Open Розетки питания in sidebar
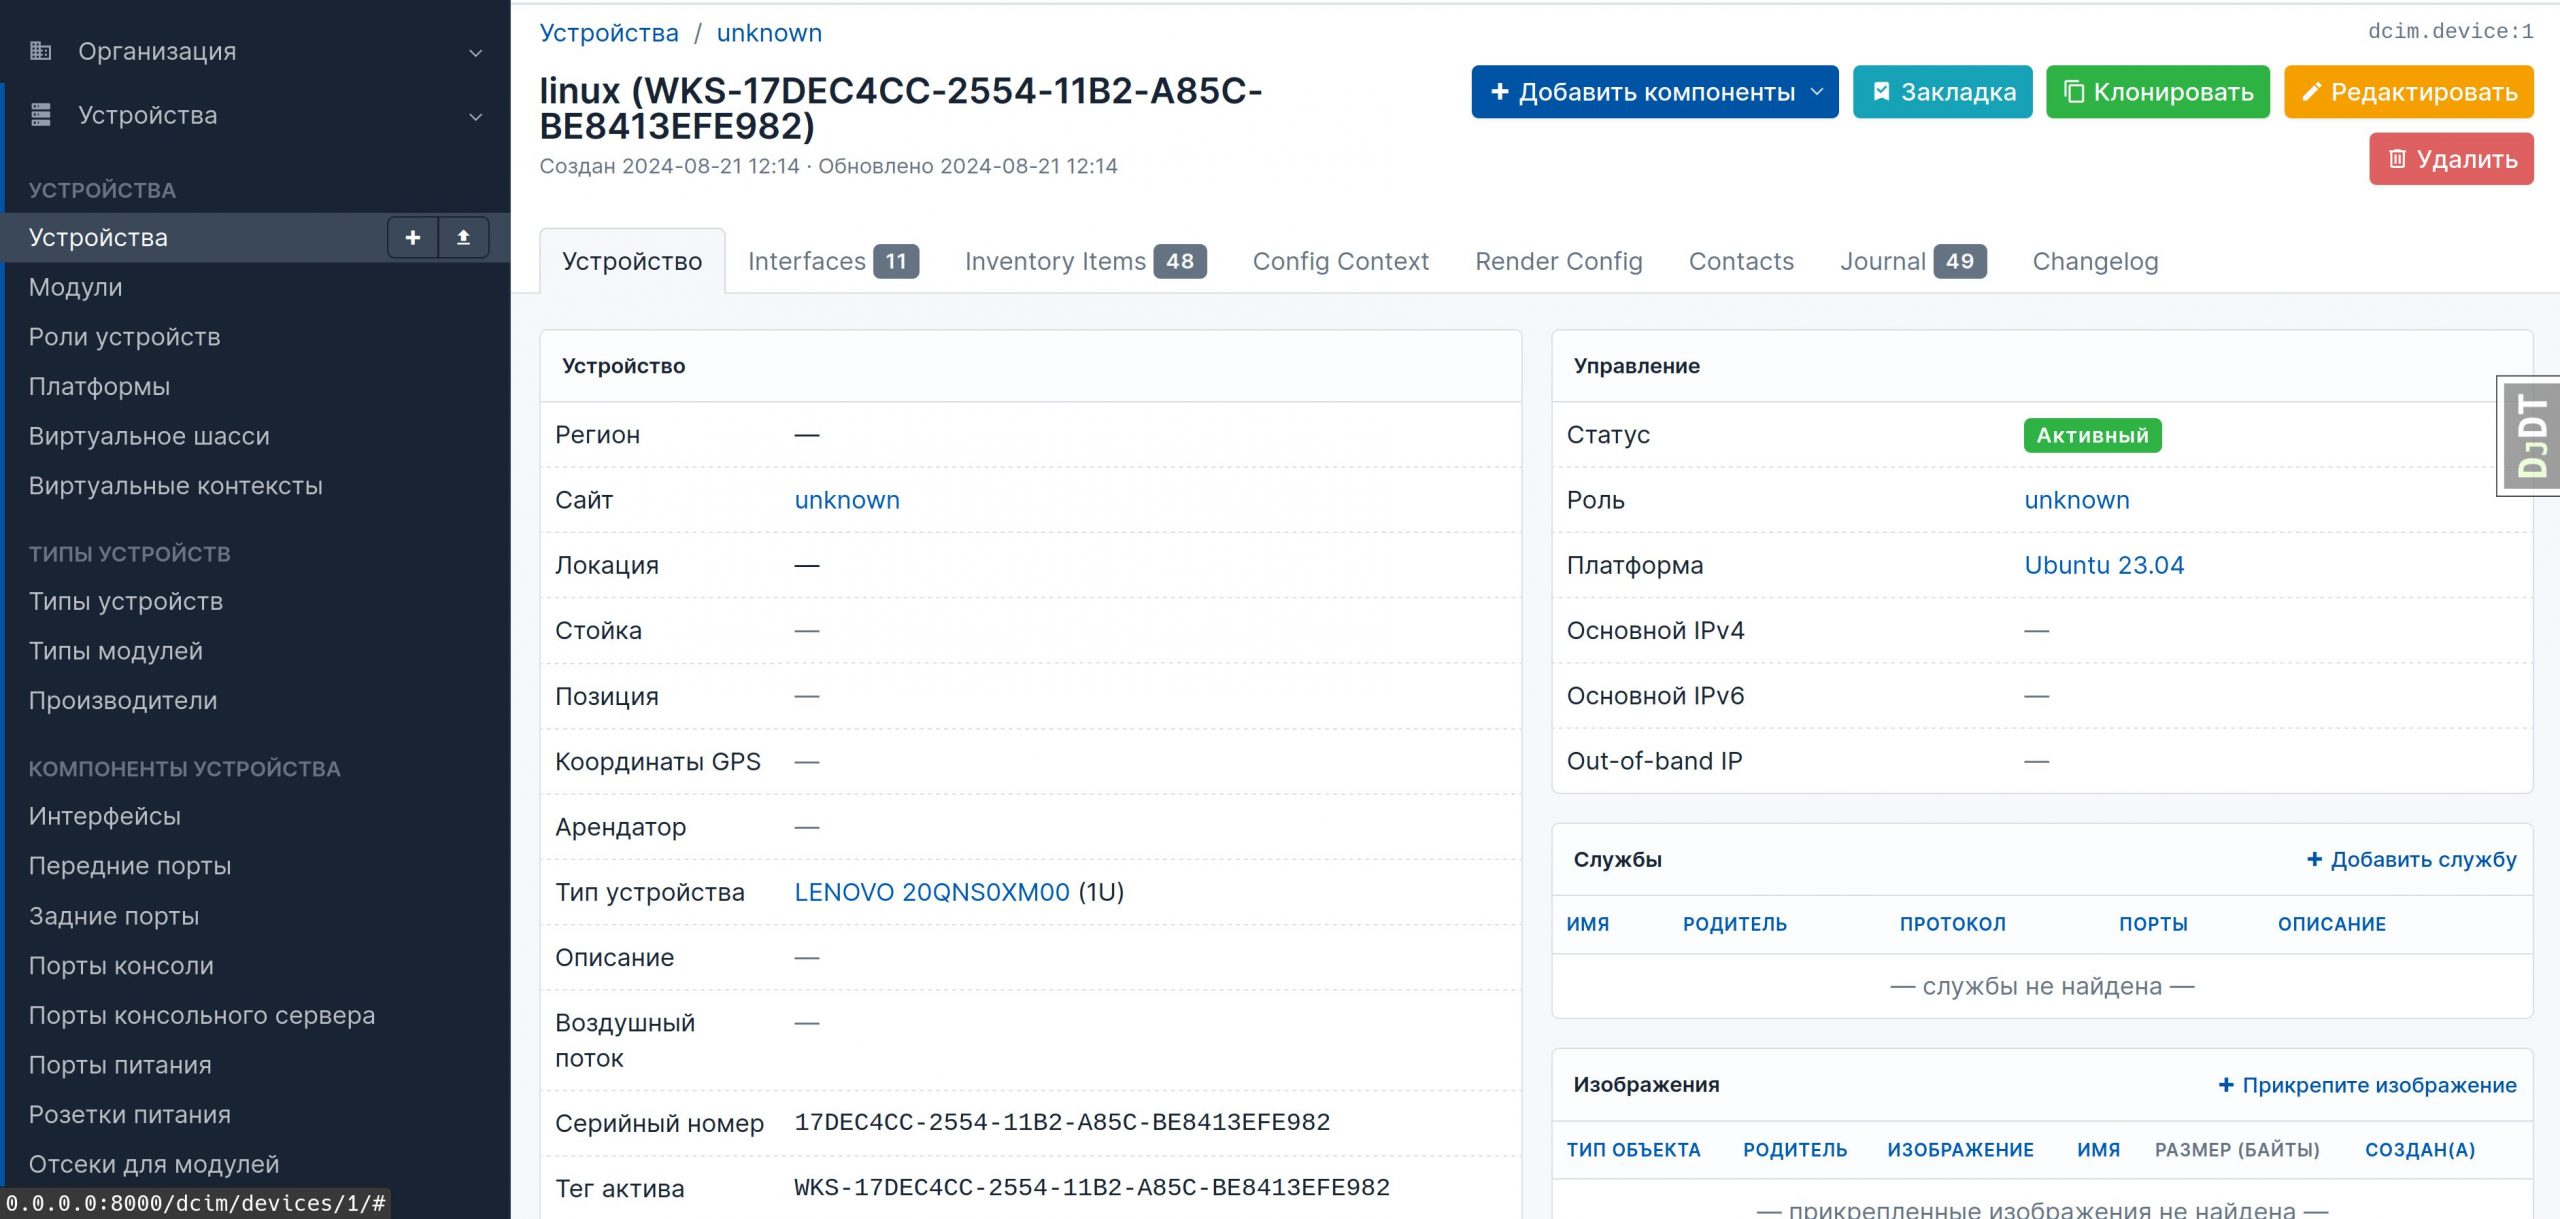 130,1115
